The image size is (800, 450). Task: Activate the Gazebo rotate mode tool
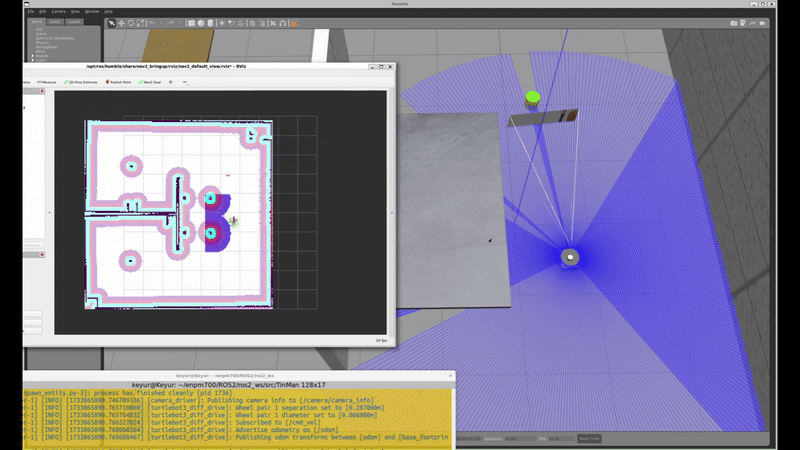(x=132, y=22)
